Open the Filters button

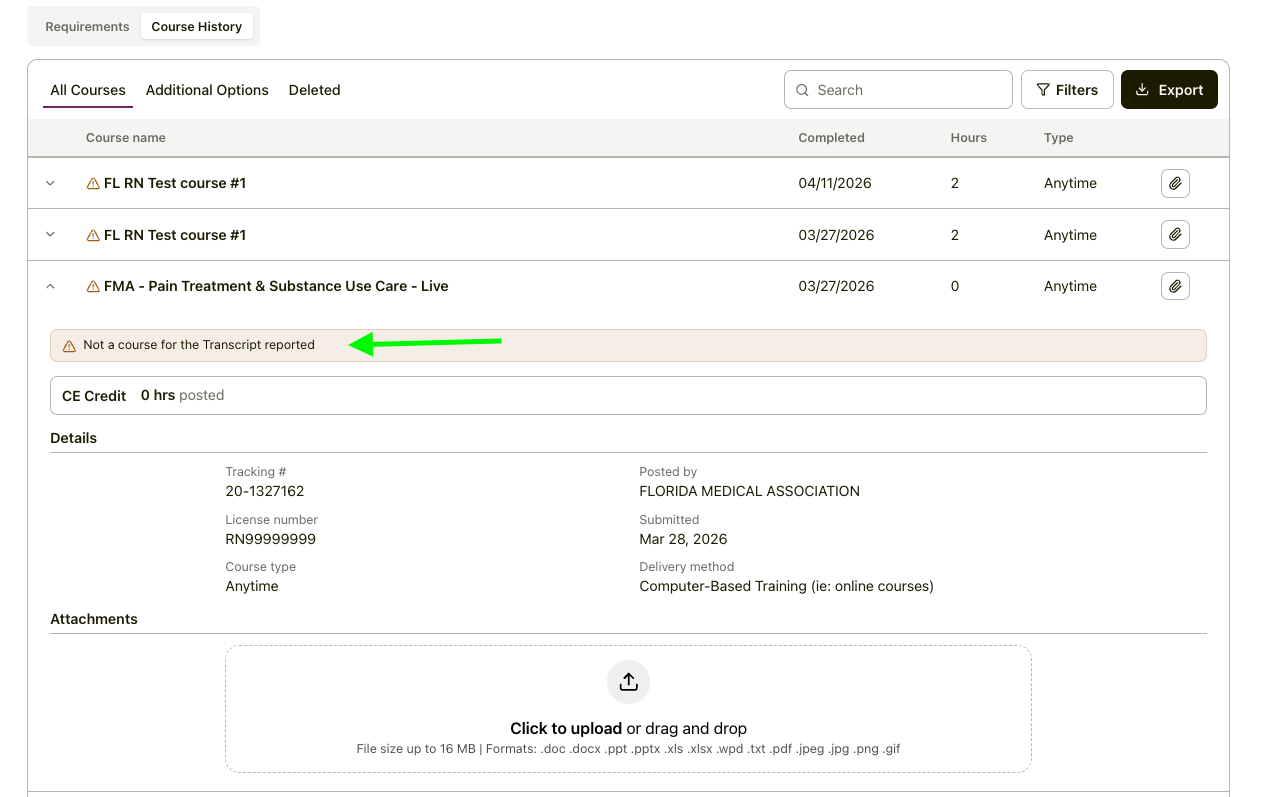point(1066,90)
